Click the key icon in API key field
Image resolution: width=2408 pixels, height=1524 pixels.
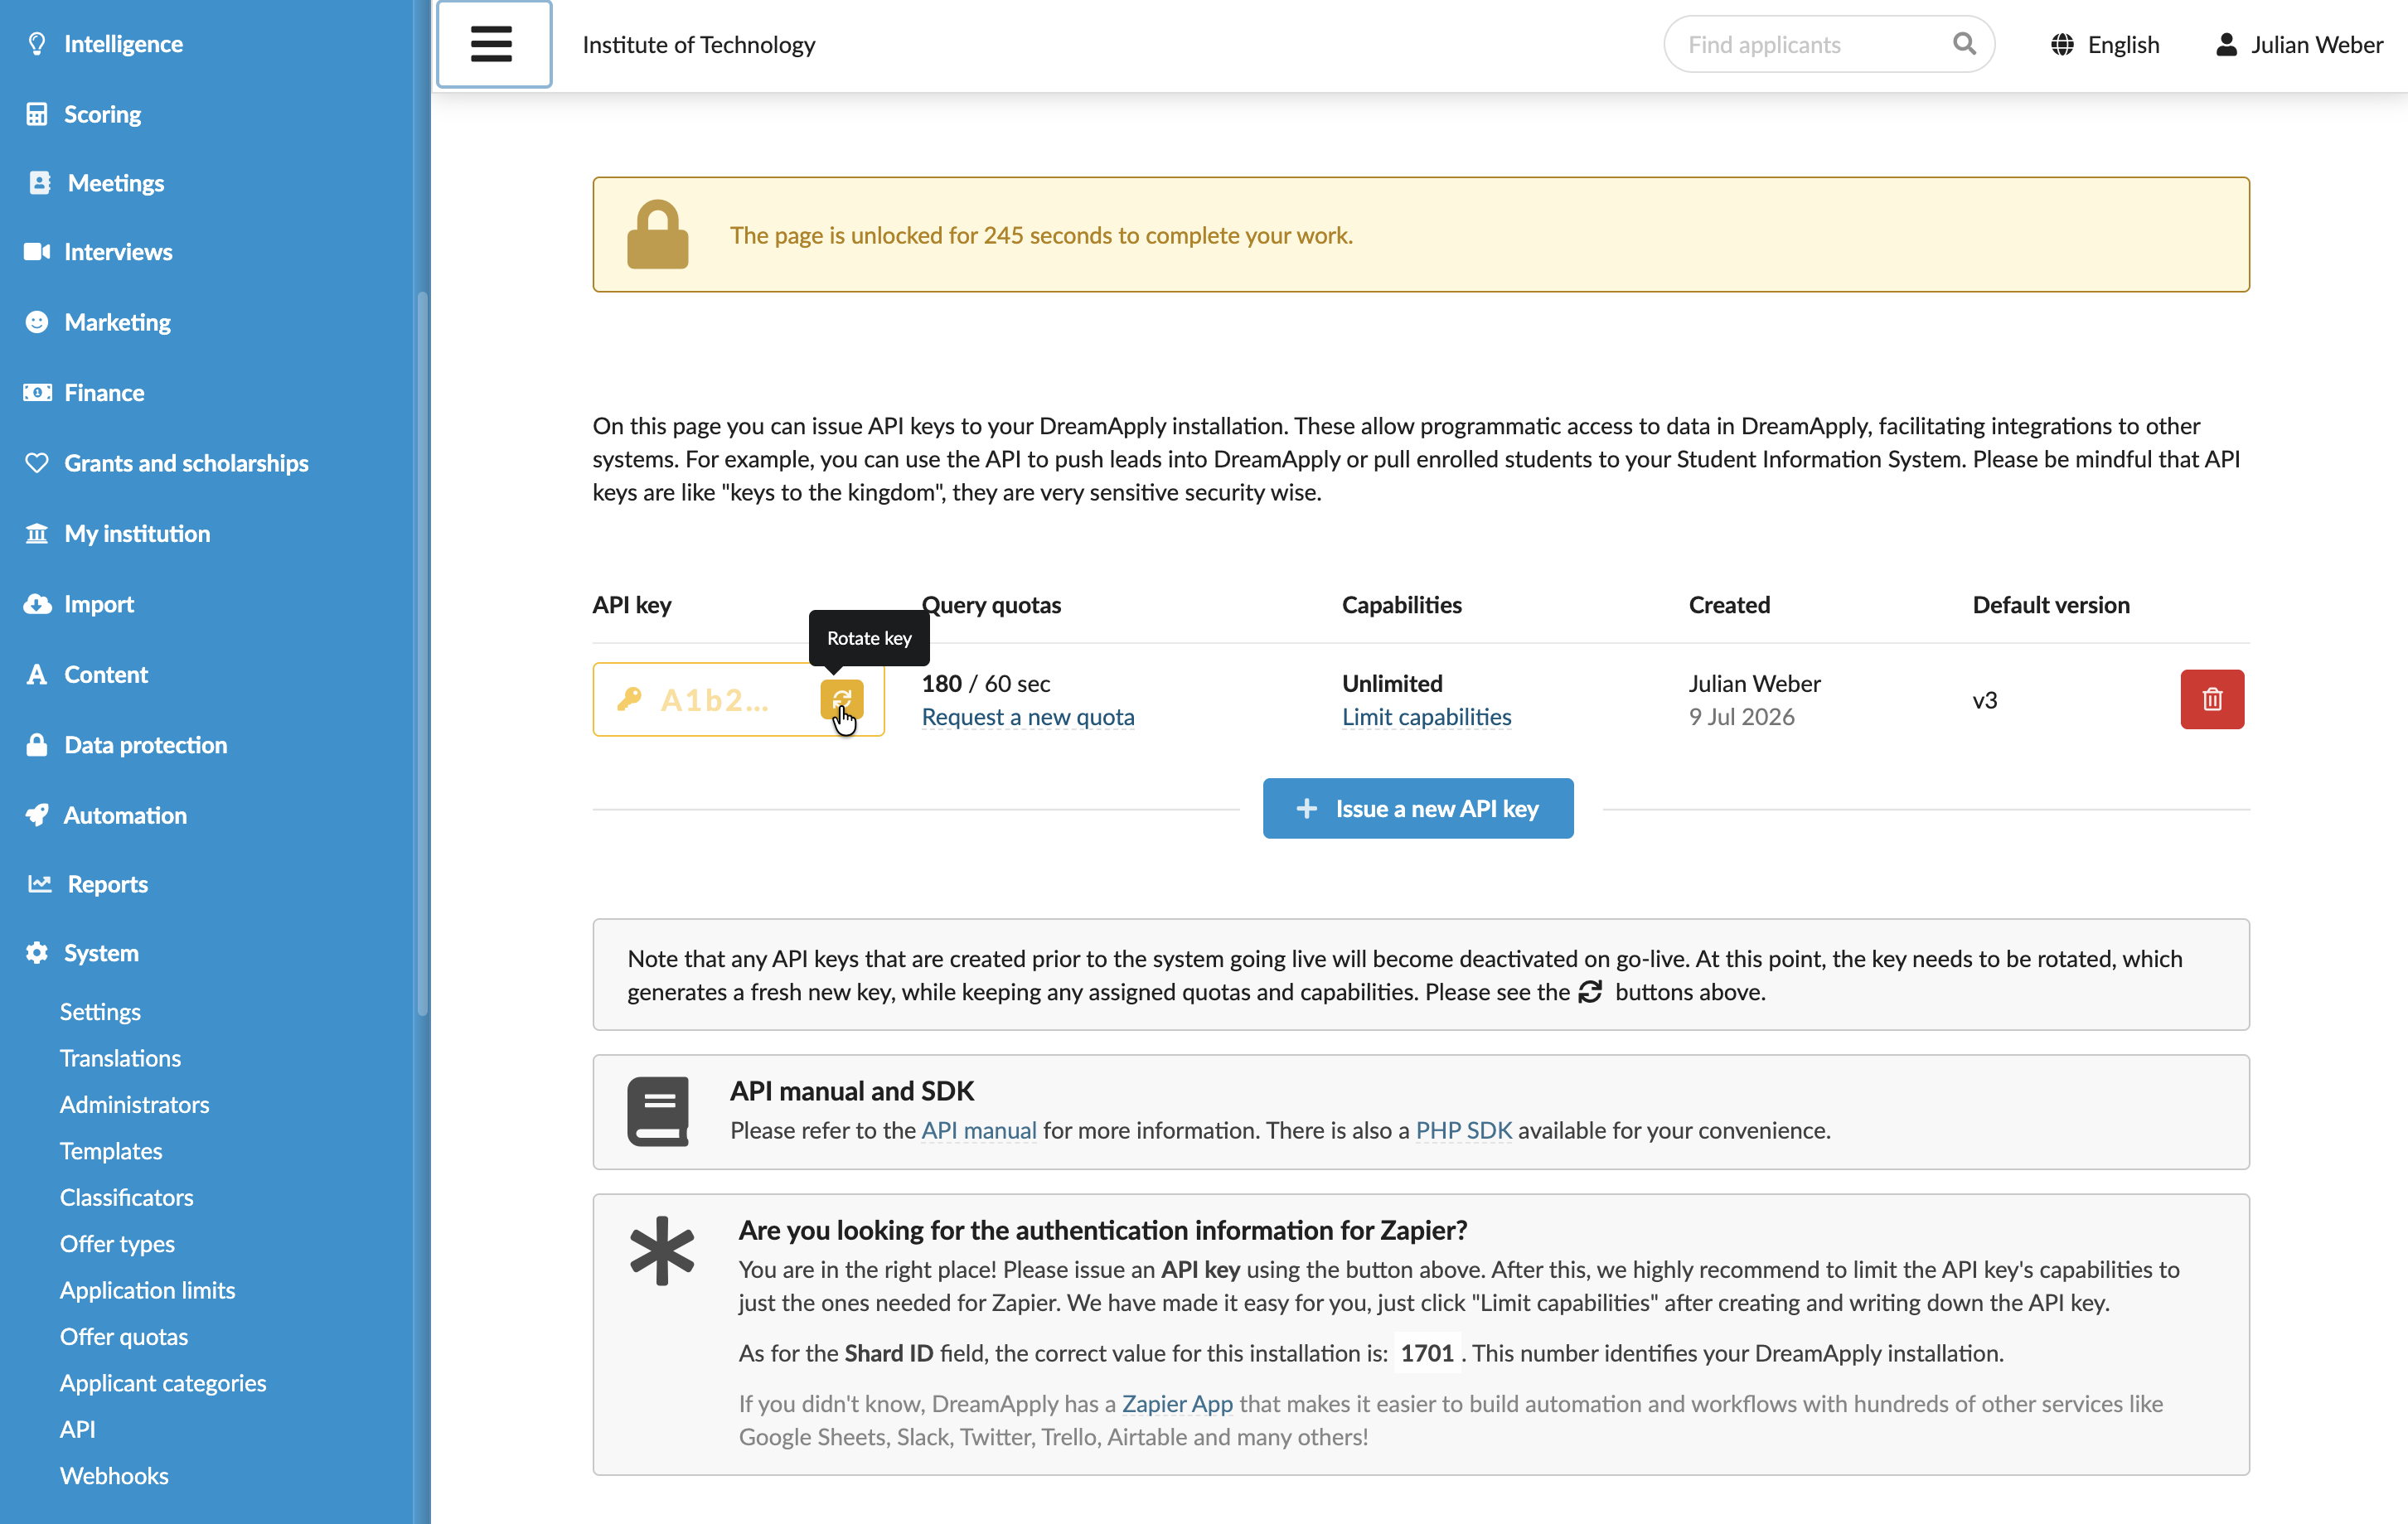pyautogui.click(x=629, y=699)
